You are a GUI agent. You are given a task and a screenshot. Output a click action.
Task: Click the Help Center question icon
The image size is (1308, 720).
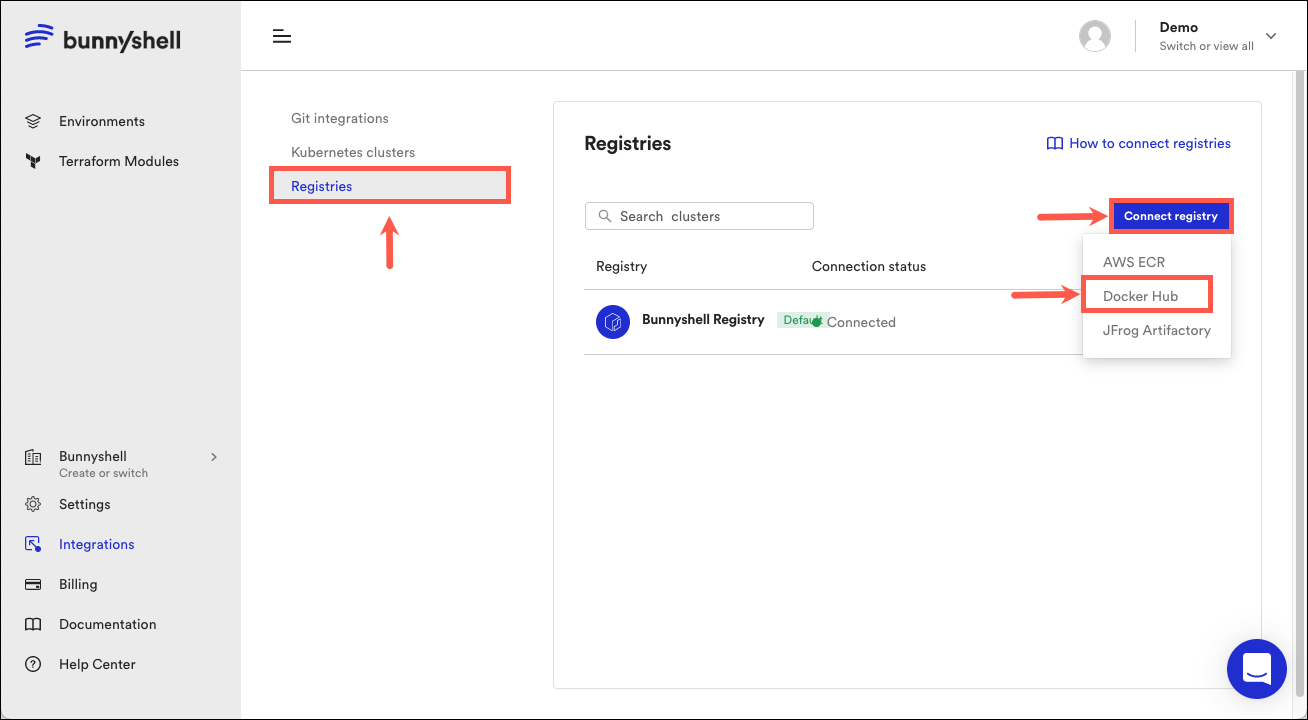pos(33,664)
